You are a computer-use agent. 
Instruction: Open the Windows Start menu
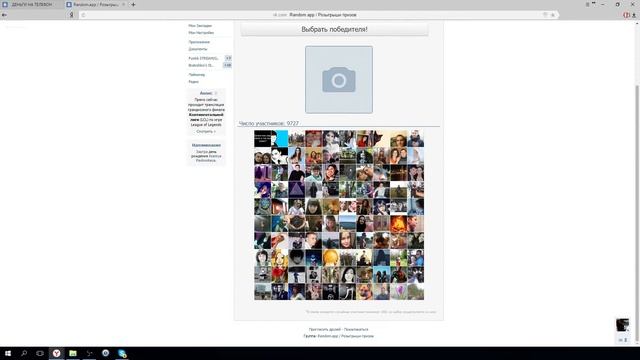8,353
